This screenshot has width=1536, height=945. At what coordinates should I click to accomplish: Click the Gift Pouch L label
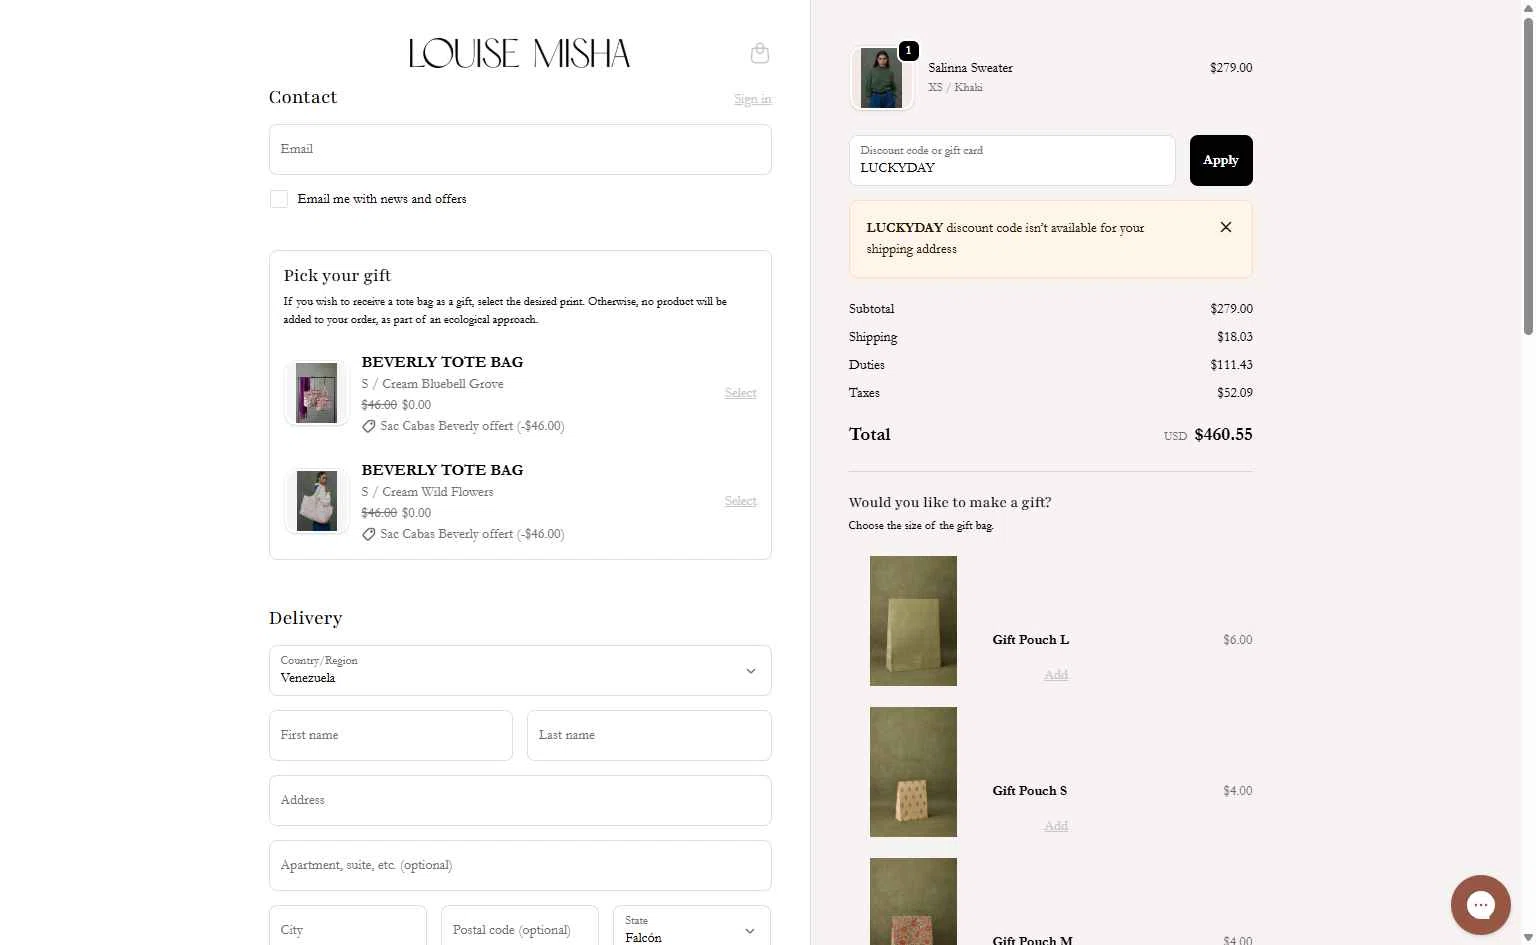point(1030,640)
